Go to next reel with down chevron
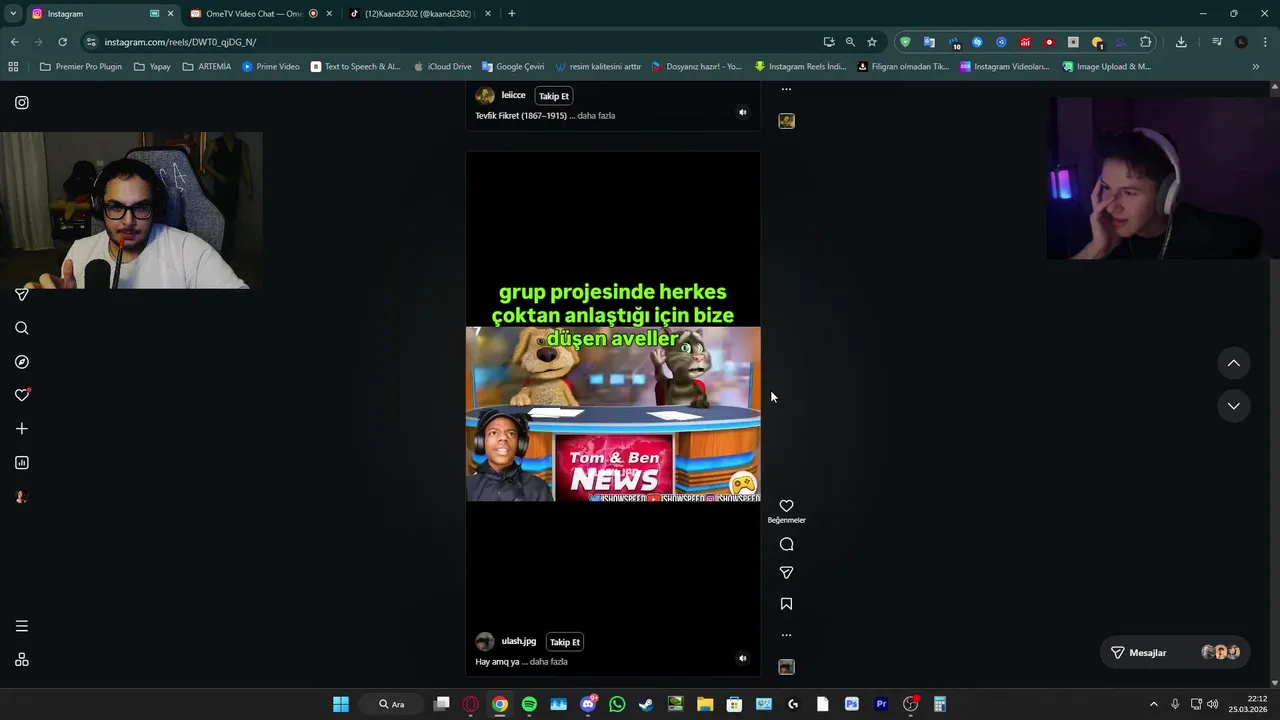The width and height of the screenshot is (1280, 720). click(x=1234, y=406)
